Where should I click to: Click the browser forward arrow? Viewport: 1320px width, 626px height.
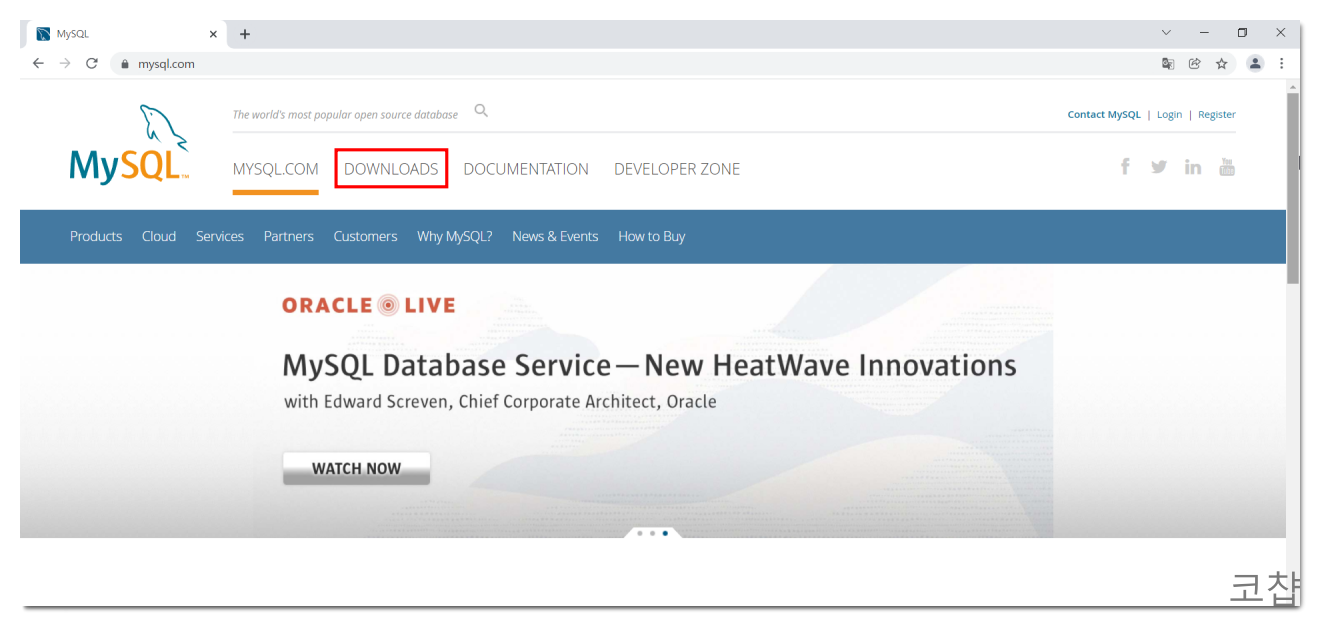pos(65,63)
